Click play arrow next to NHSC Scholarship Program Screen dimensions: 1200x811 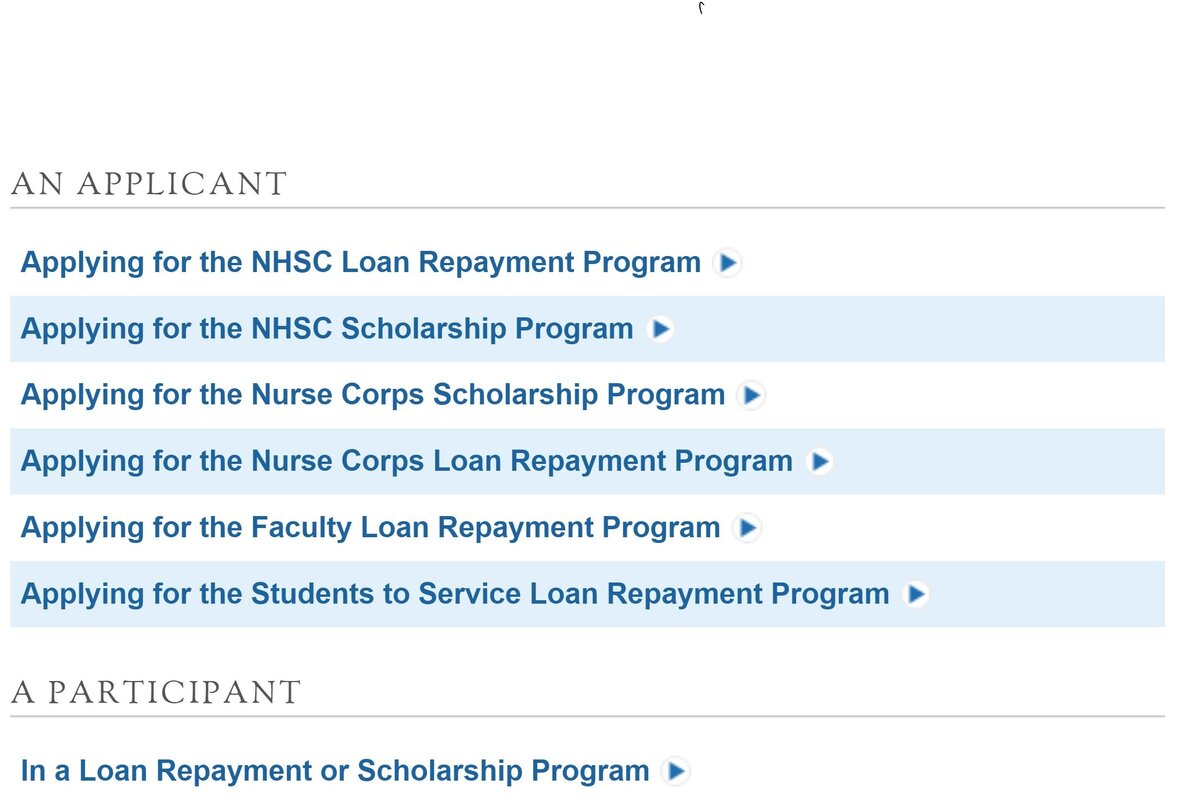[660, 329]
